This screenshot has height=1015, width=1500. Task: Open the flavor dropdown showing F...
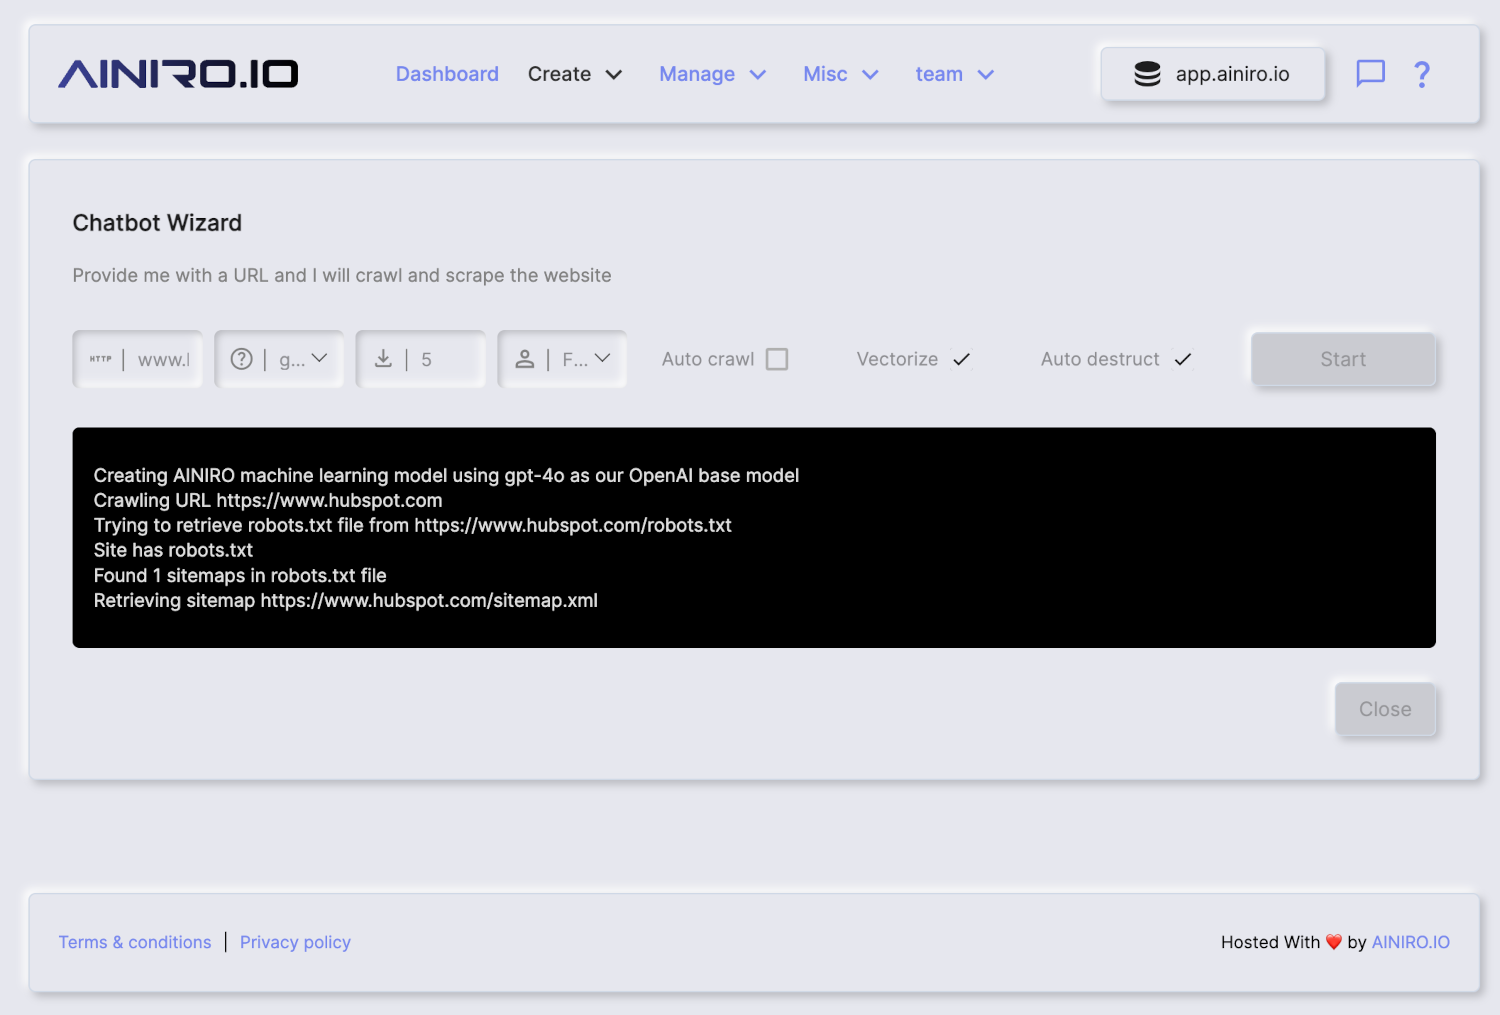(563, 359)
